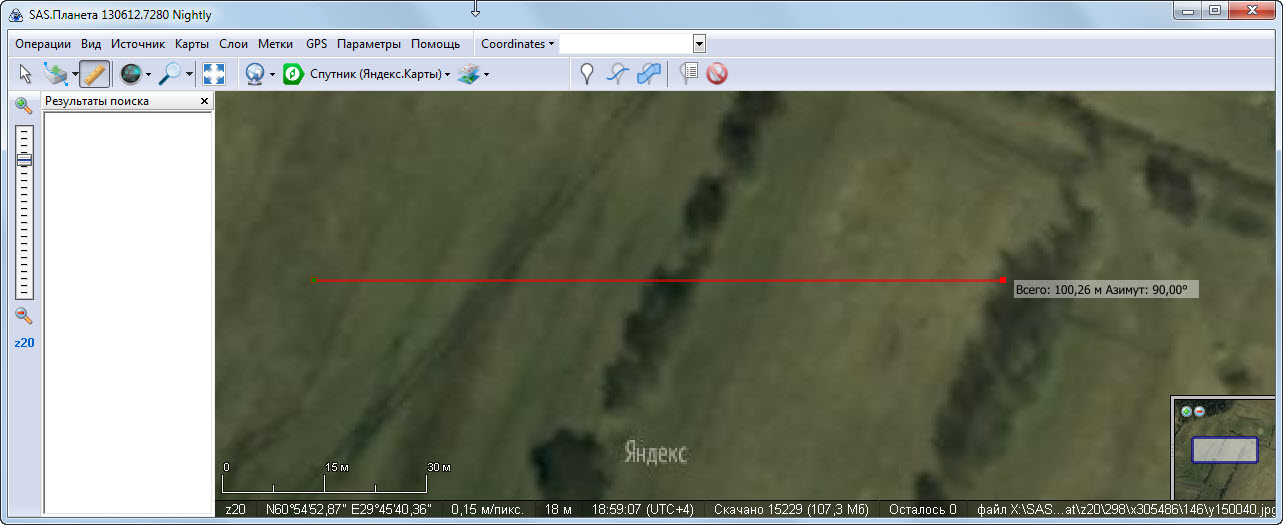The height and width of the screenshot is (525, 1283).
Task: Open the Операции menu
Action: point(43,44)
